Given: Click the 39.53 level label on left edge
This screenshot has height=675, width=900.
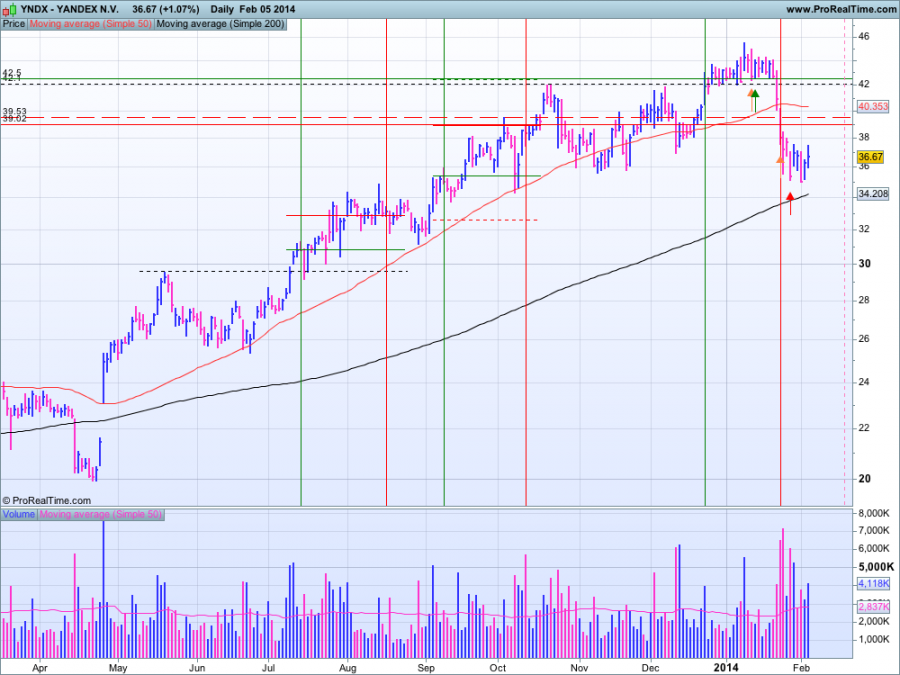Looking at the screenshot, I should coord(14,111).
